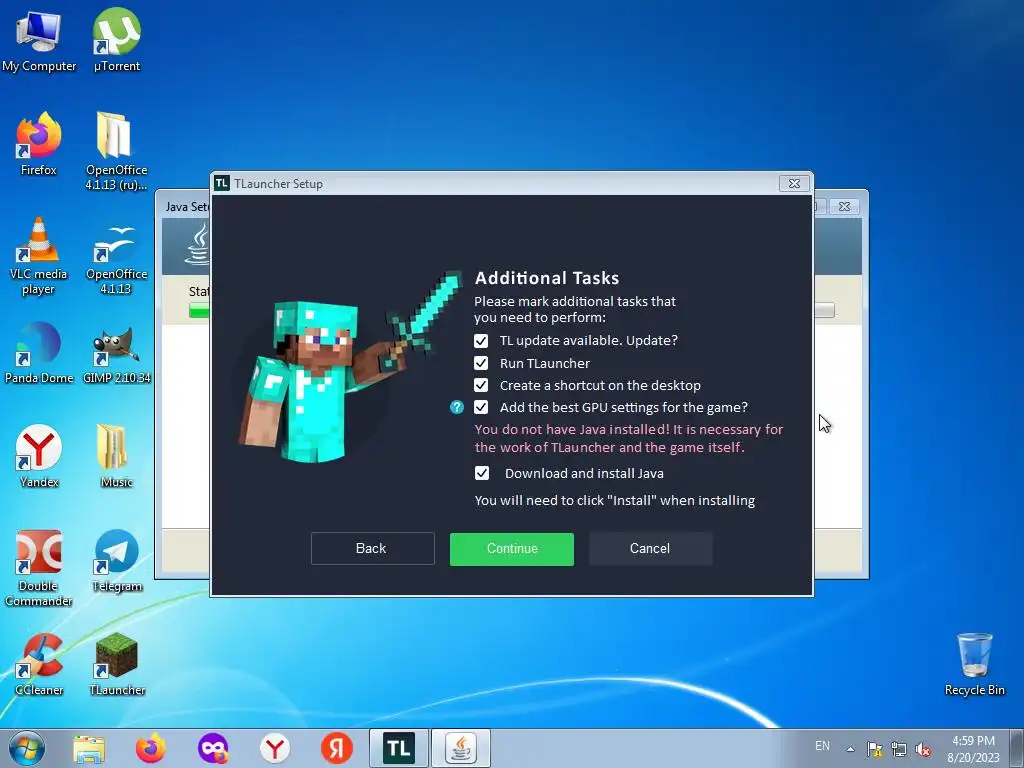1024x768 pixels.
Task: Uncheck the 'Run TLauncher' checkbox
Action: click(481, 363)
